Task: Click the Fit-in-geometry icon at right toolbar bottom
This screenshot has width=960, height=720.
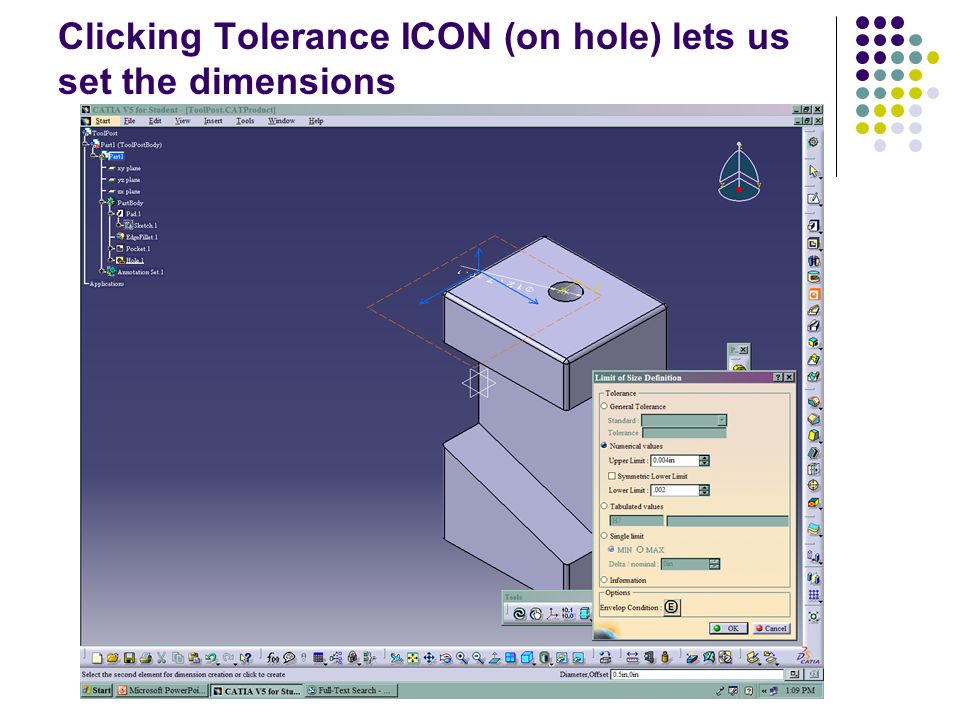Action: tap(813, 616)
